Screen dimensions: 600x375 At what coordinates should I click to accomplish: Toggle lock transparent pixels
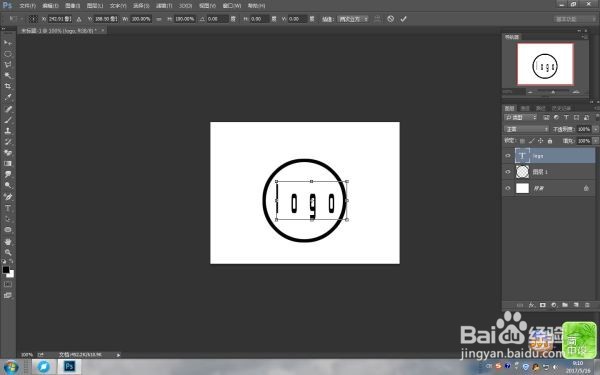point(522,141)
